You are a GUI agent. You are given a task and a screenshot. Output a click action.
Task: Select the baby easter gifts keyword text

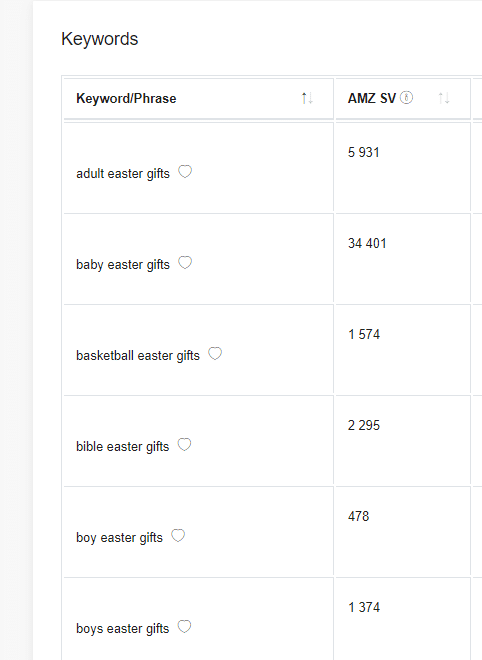pyautogui.click(x=123, y=265)
